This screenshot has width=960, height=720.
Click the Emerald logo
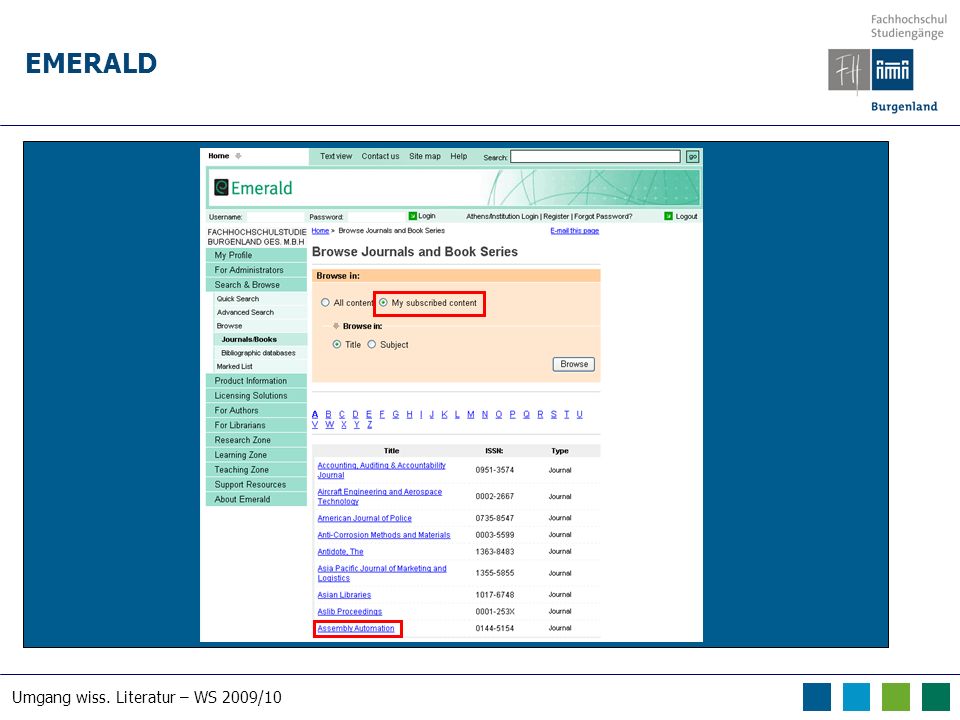253,188
